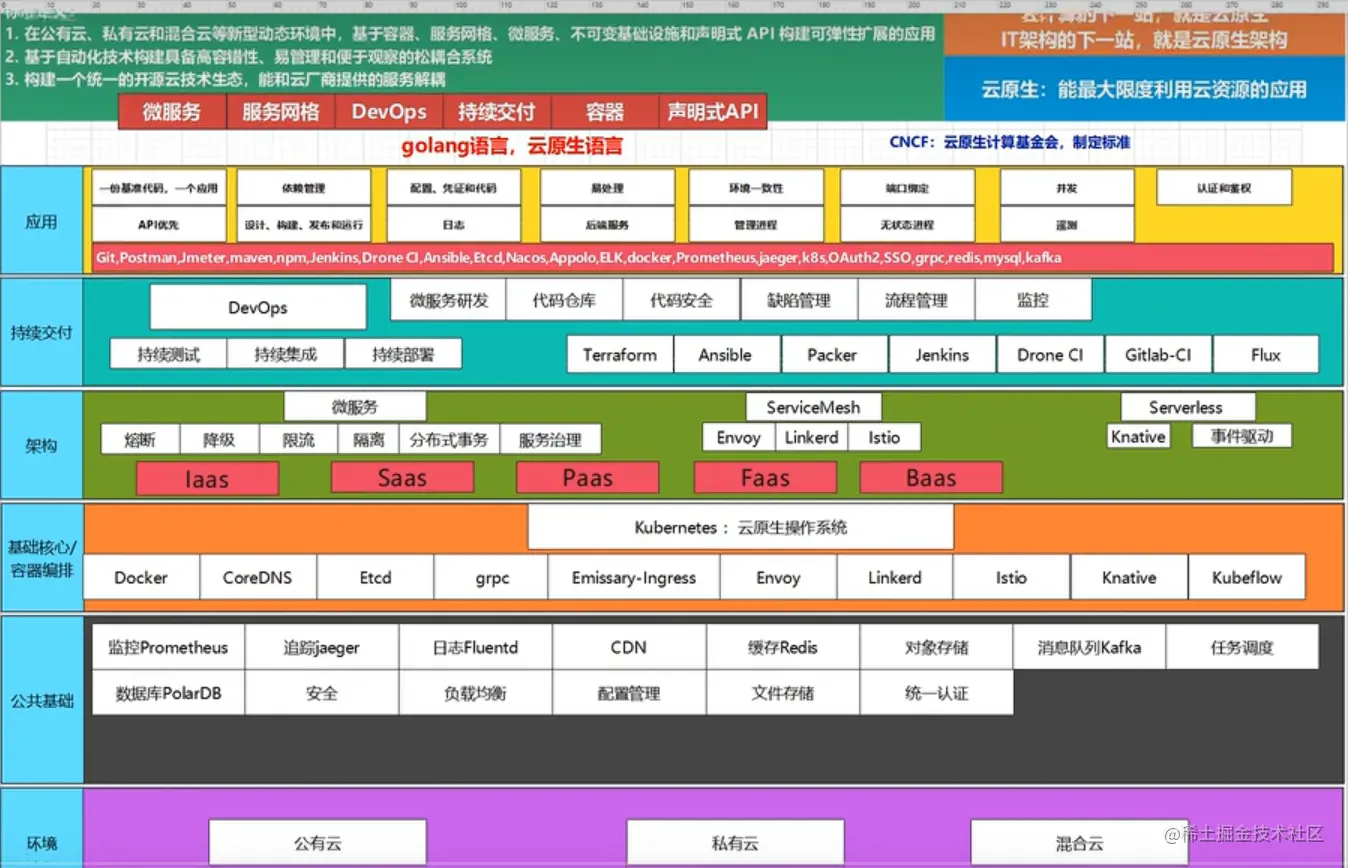The image size is (1348, 868).
Task: Click the 代码安全 box
Action: point(682,300)
